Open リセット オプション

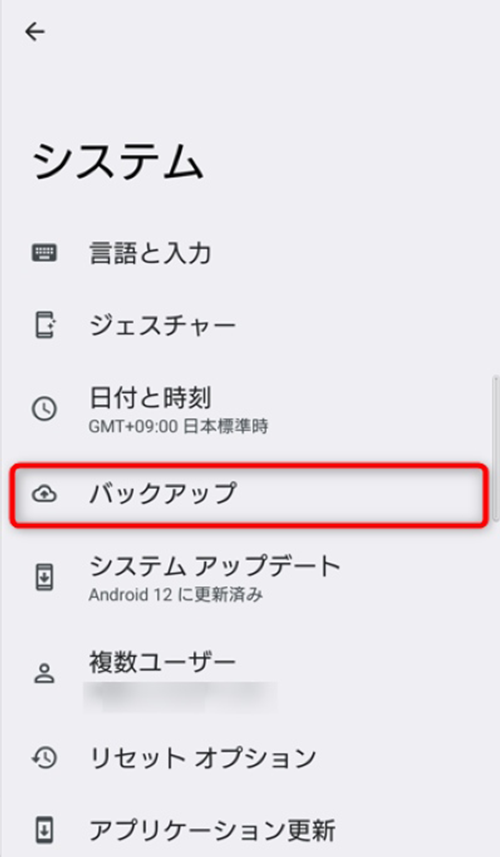pyautogui.click(x=250, y=758)
